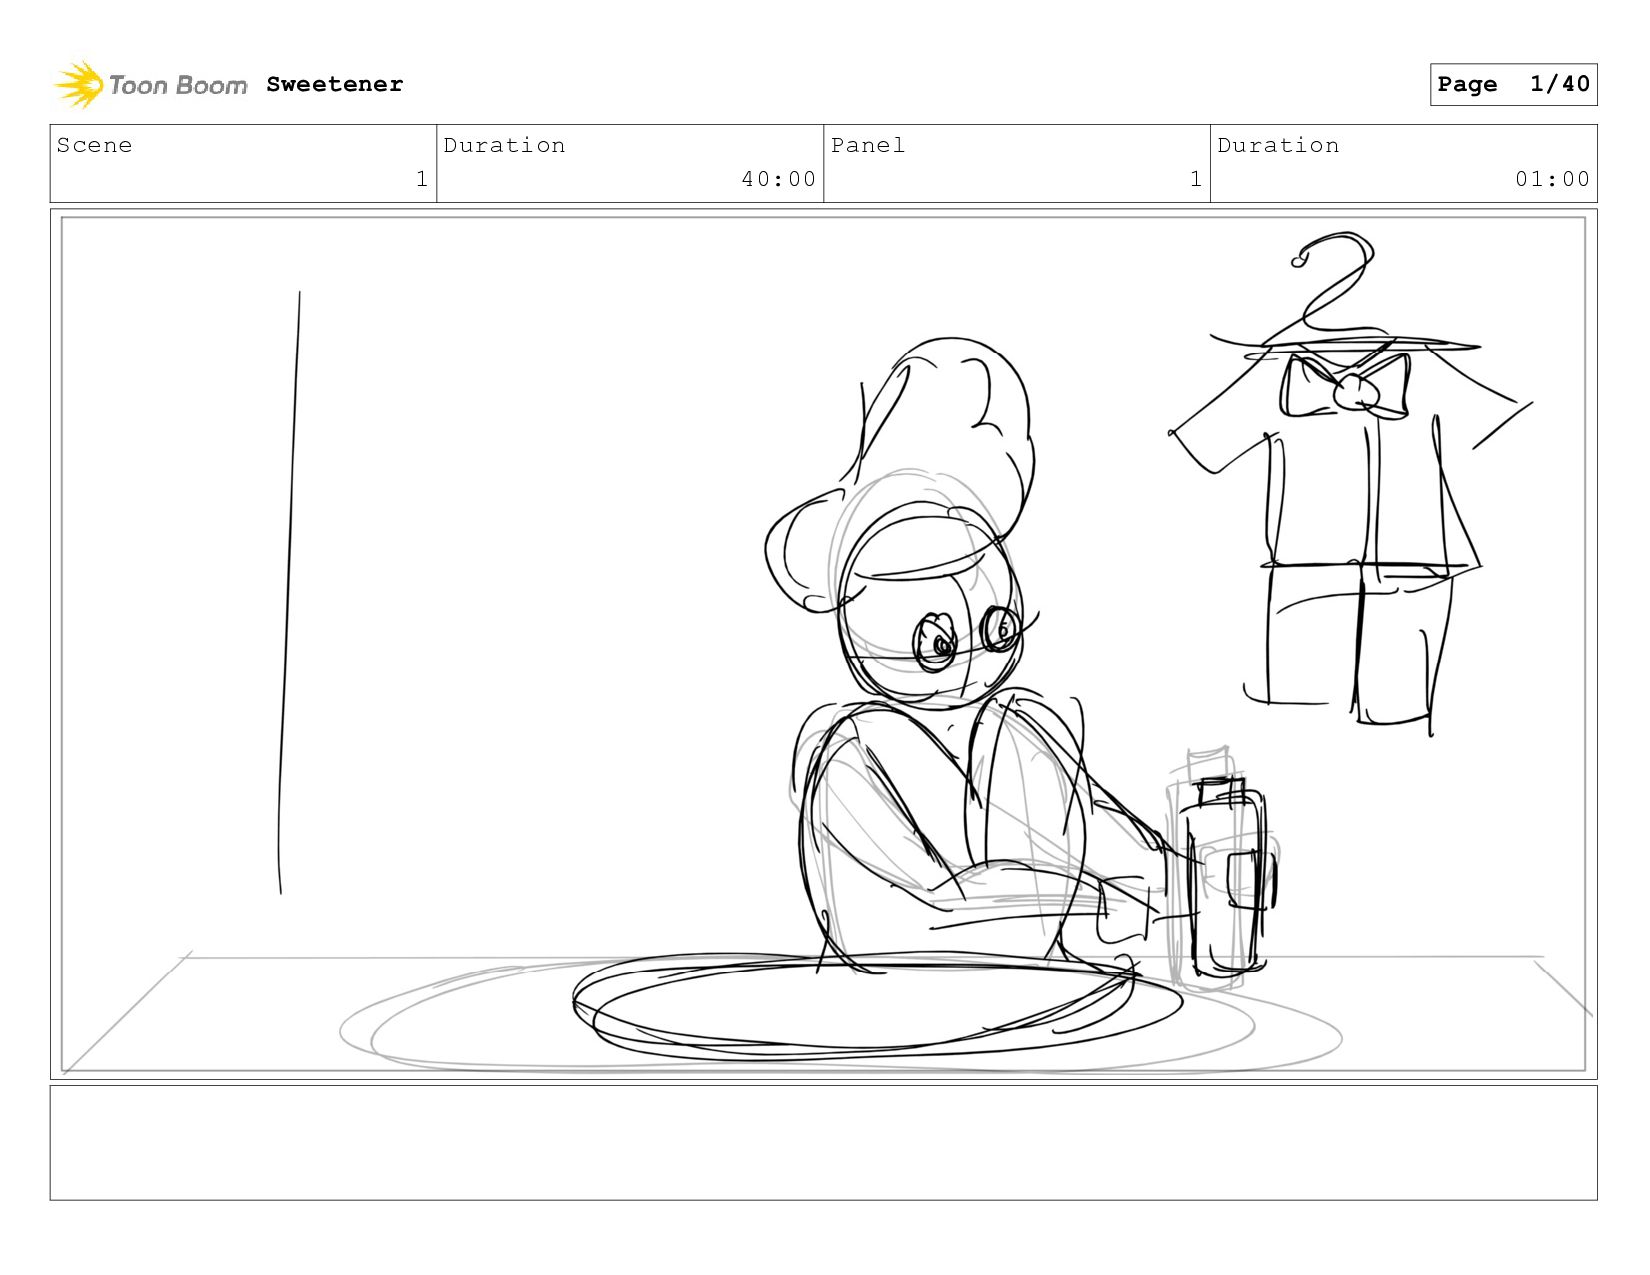Click the storyboard panel sketch thumbnail
The height and width of the screenshot is (1275, 1650).
coord(823,644)
